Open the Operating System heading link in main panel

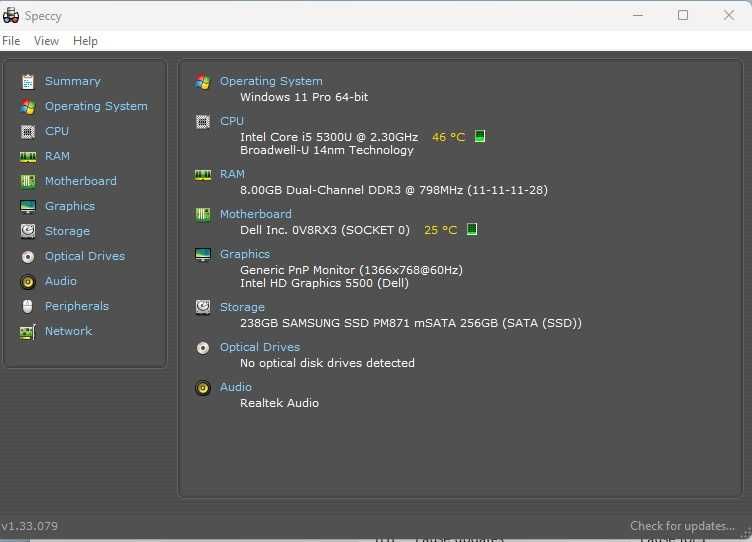(271, 81)
